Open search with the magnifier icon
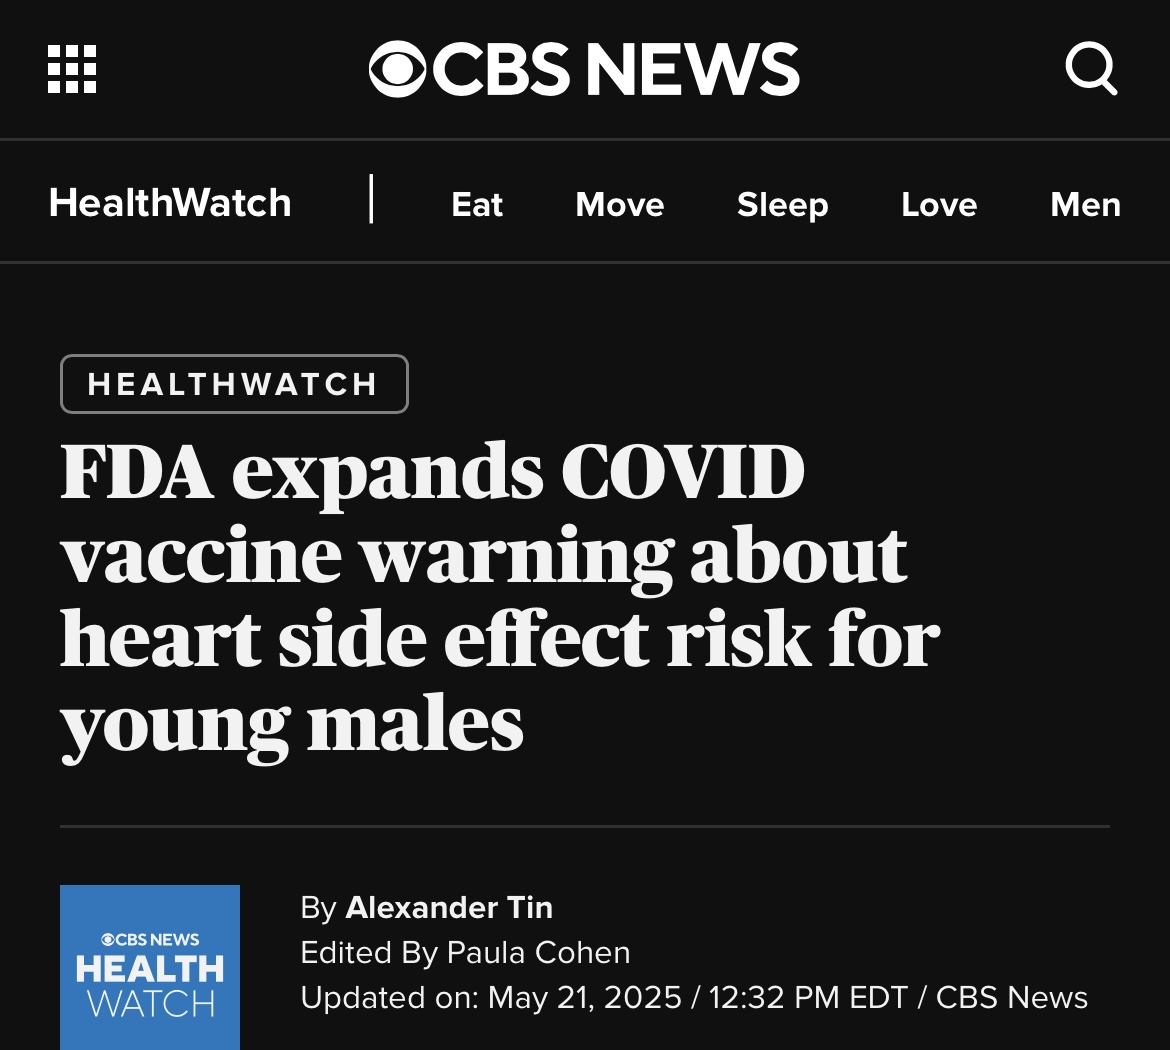 point(1091,68)
